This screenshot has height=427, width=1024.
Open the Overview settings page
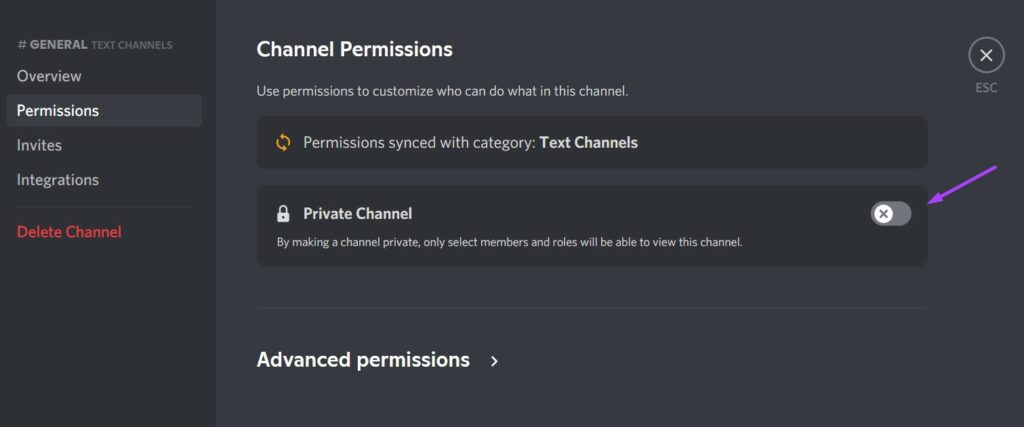coord(49,76)
